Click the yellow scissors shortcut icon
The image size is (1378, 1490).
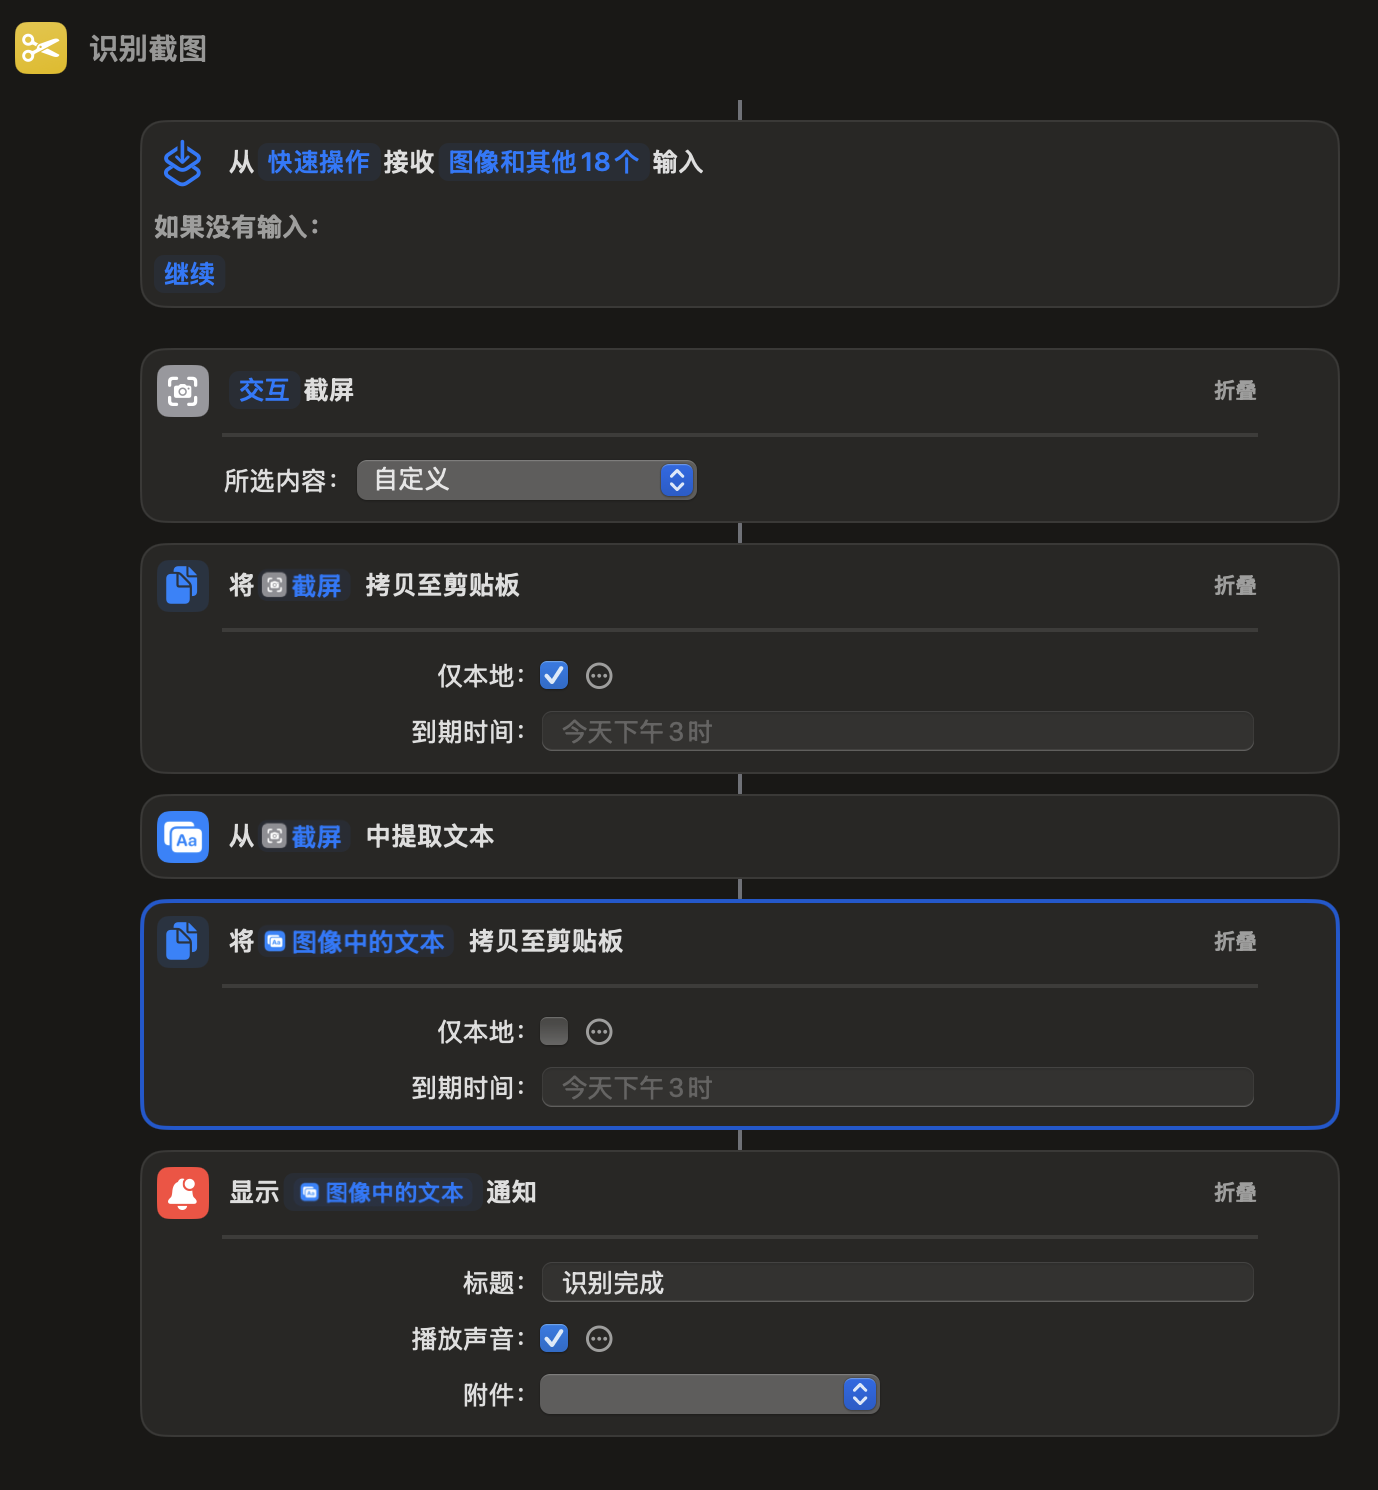click(41, 48)
